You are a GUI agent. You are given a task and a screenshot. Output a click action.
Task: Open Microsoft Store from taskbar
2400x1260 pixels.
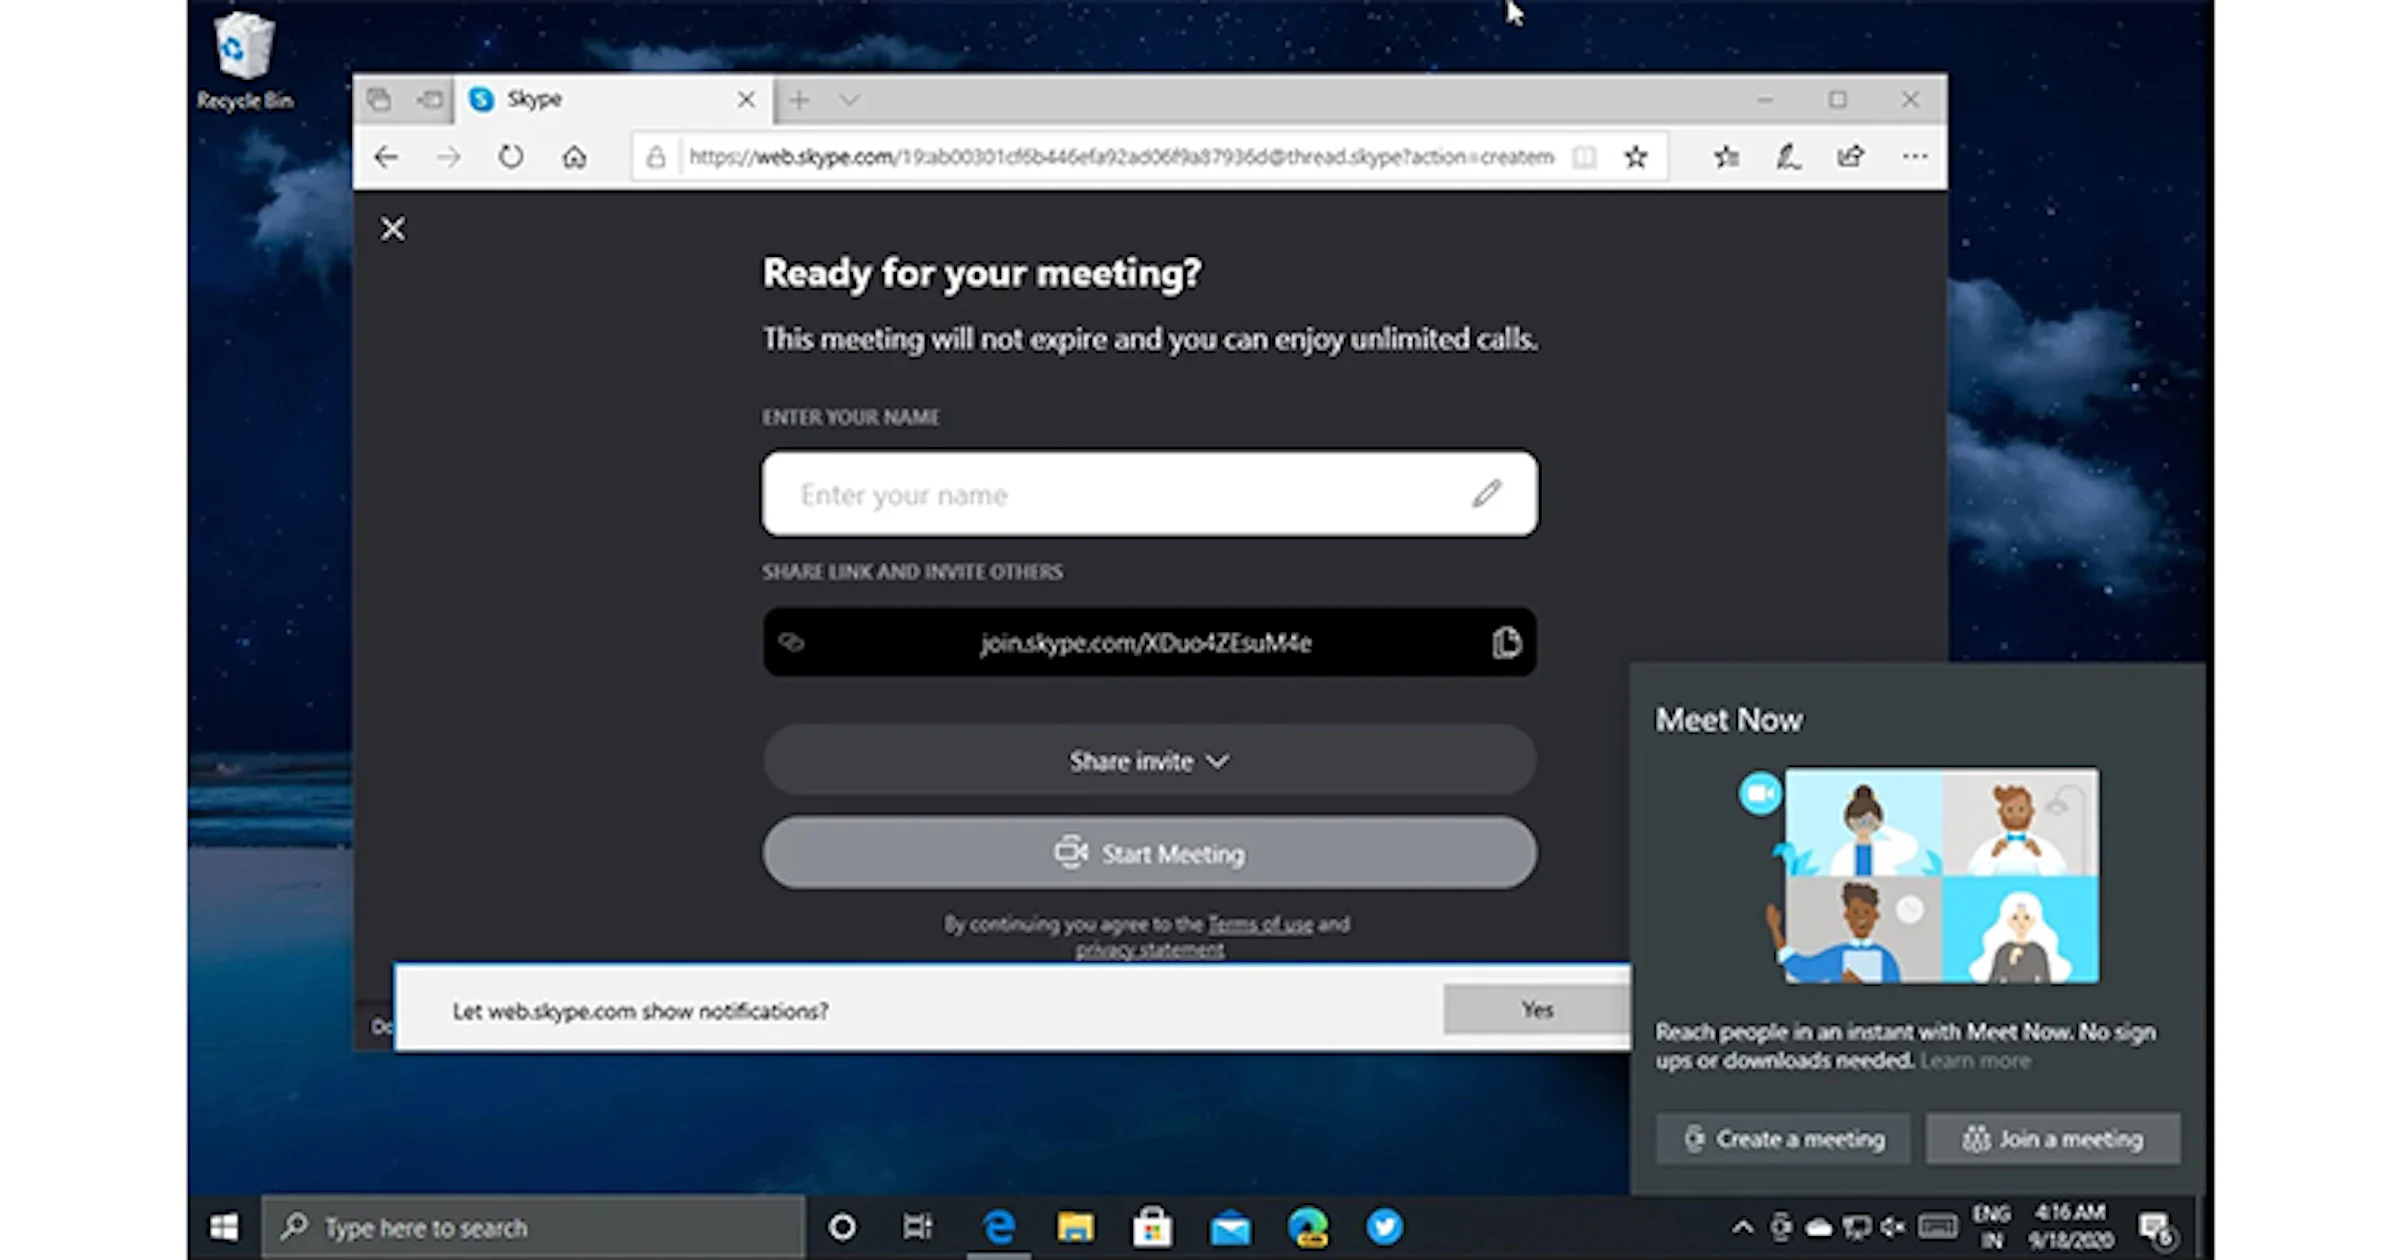[x=1152, y=1227]
